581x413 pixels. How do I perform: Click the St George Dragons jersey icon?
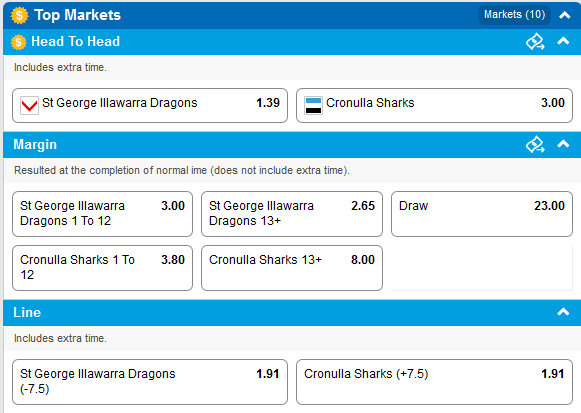point(29,105)
